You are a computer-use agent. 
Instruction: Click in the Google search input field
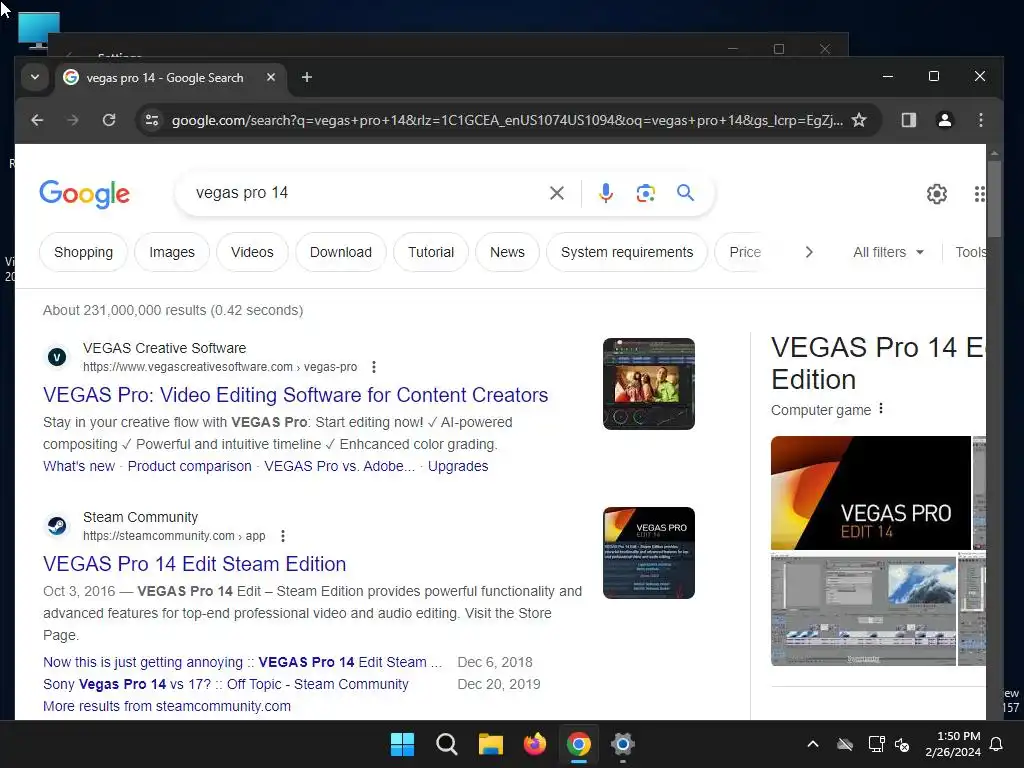[x=366, y=193]
